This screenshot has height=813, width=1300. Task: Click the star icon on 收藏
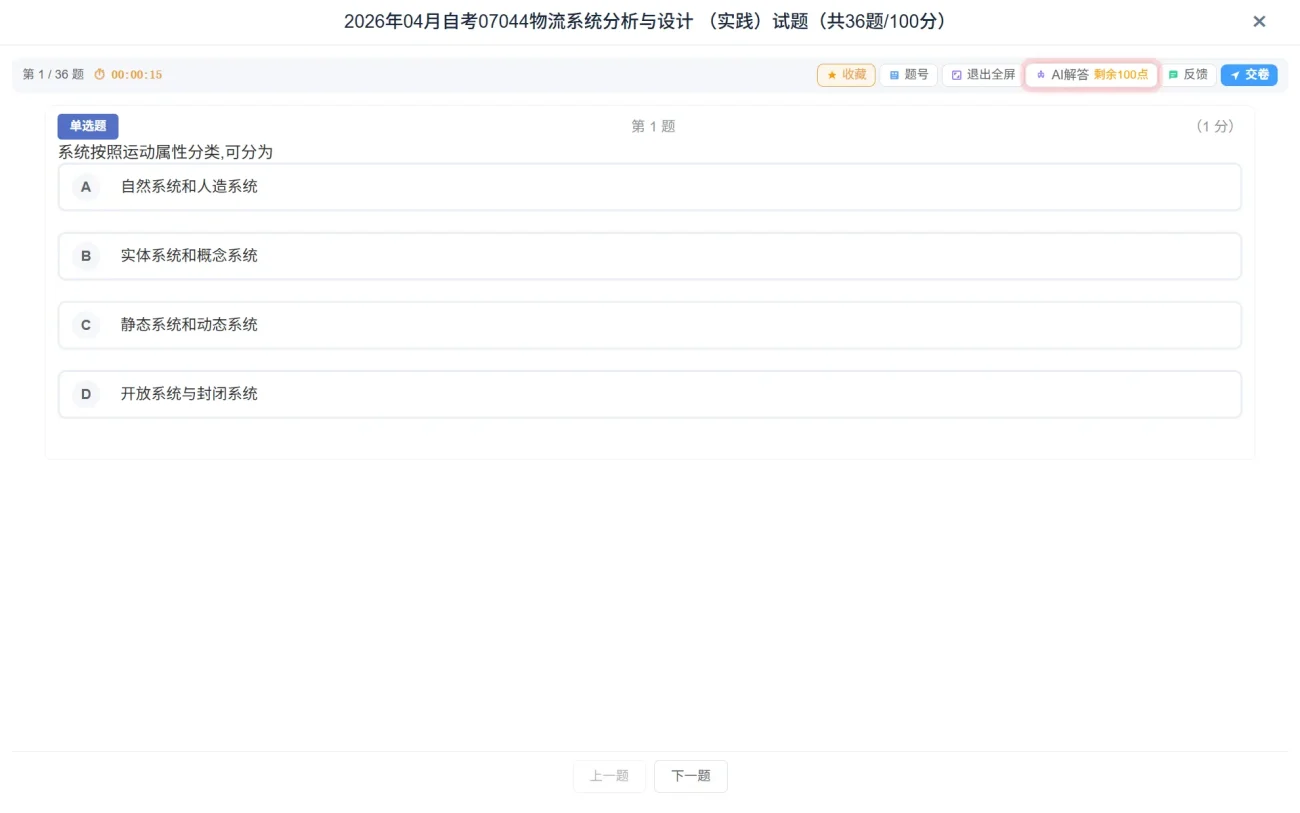point(831,75)
